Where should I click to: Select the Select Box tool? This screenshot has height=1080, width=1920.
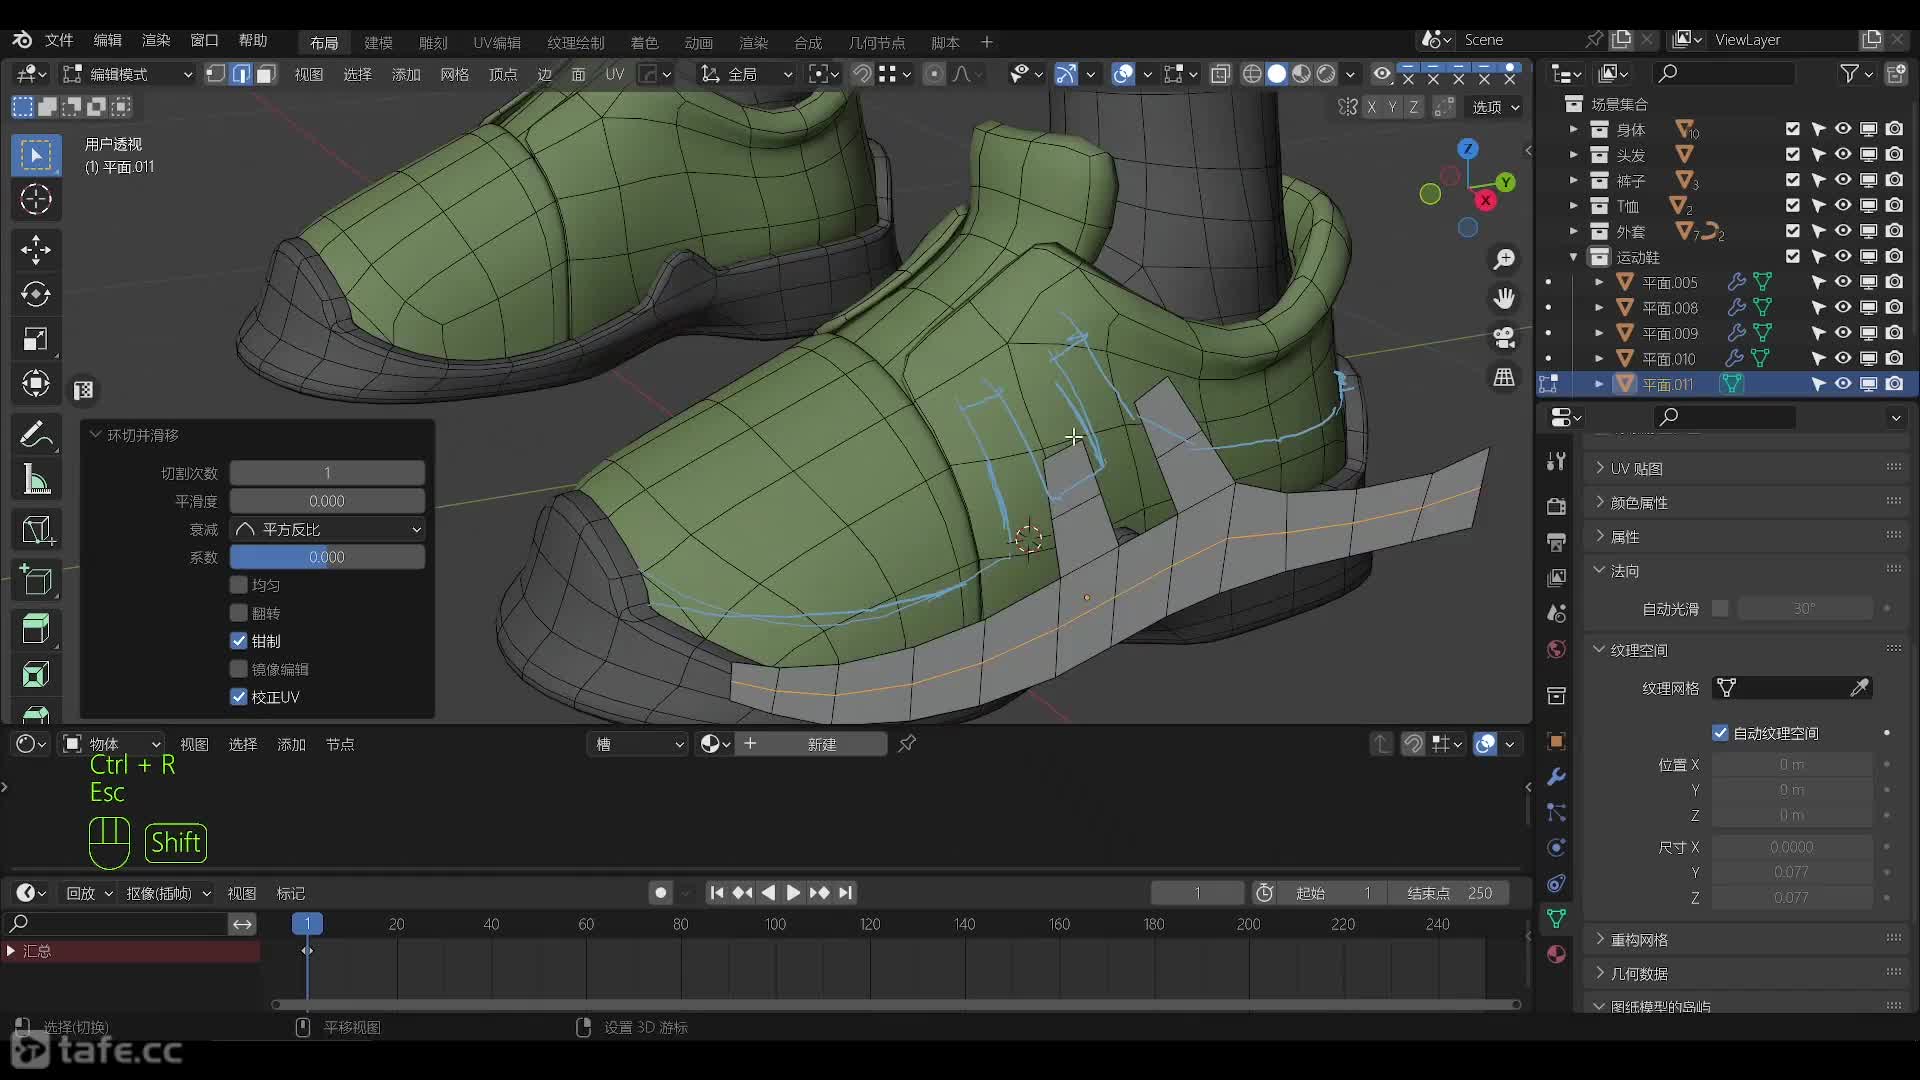pos(36,155)
